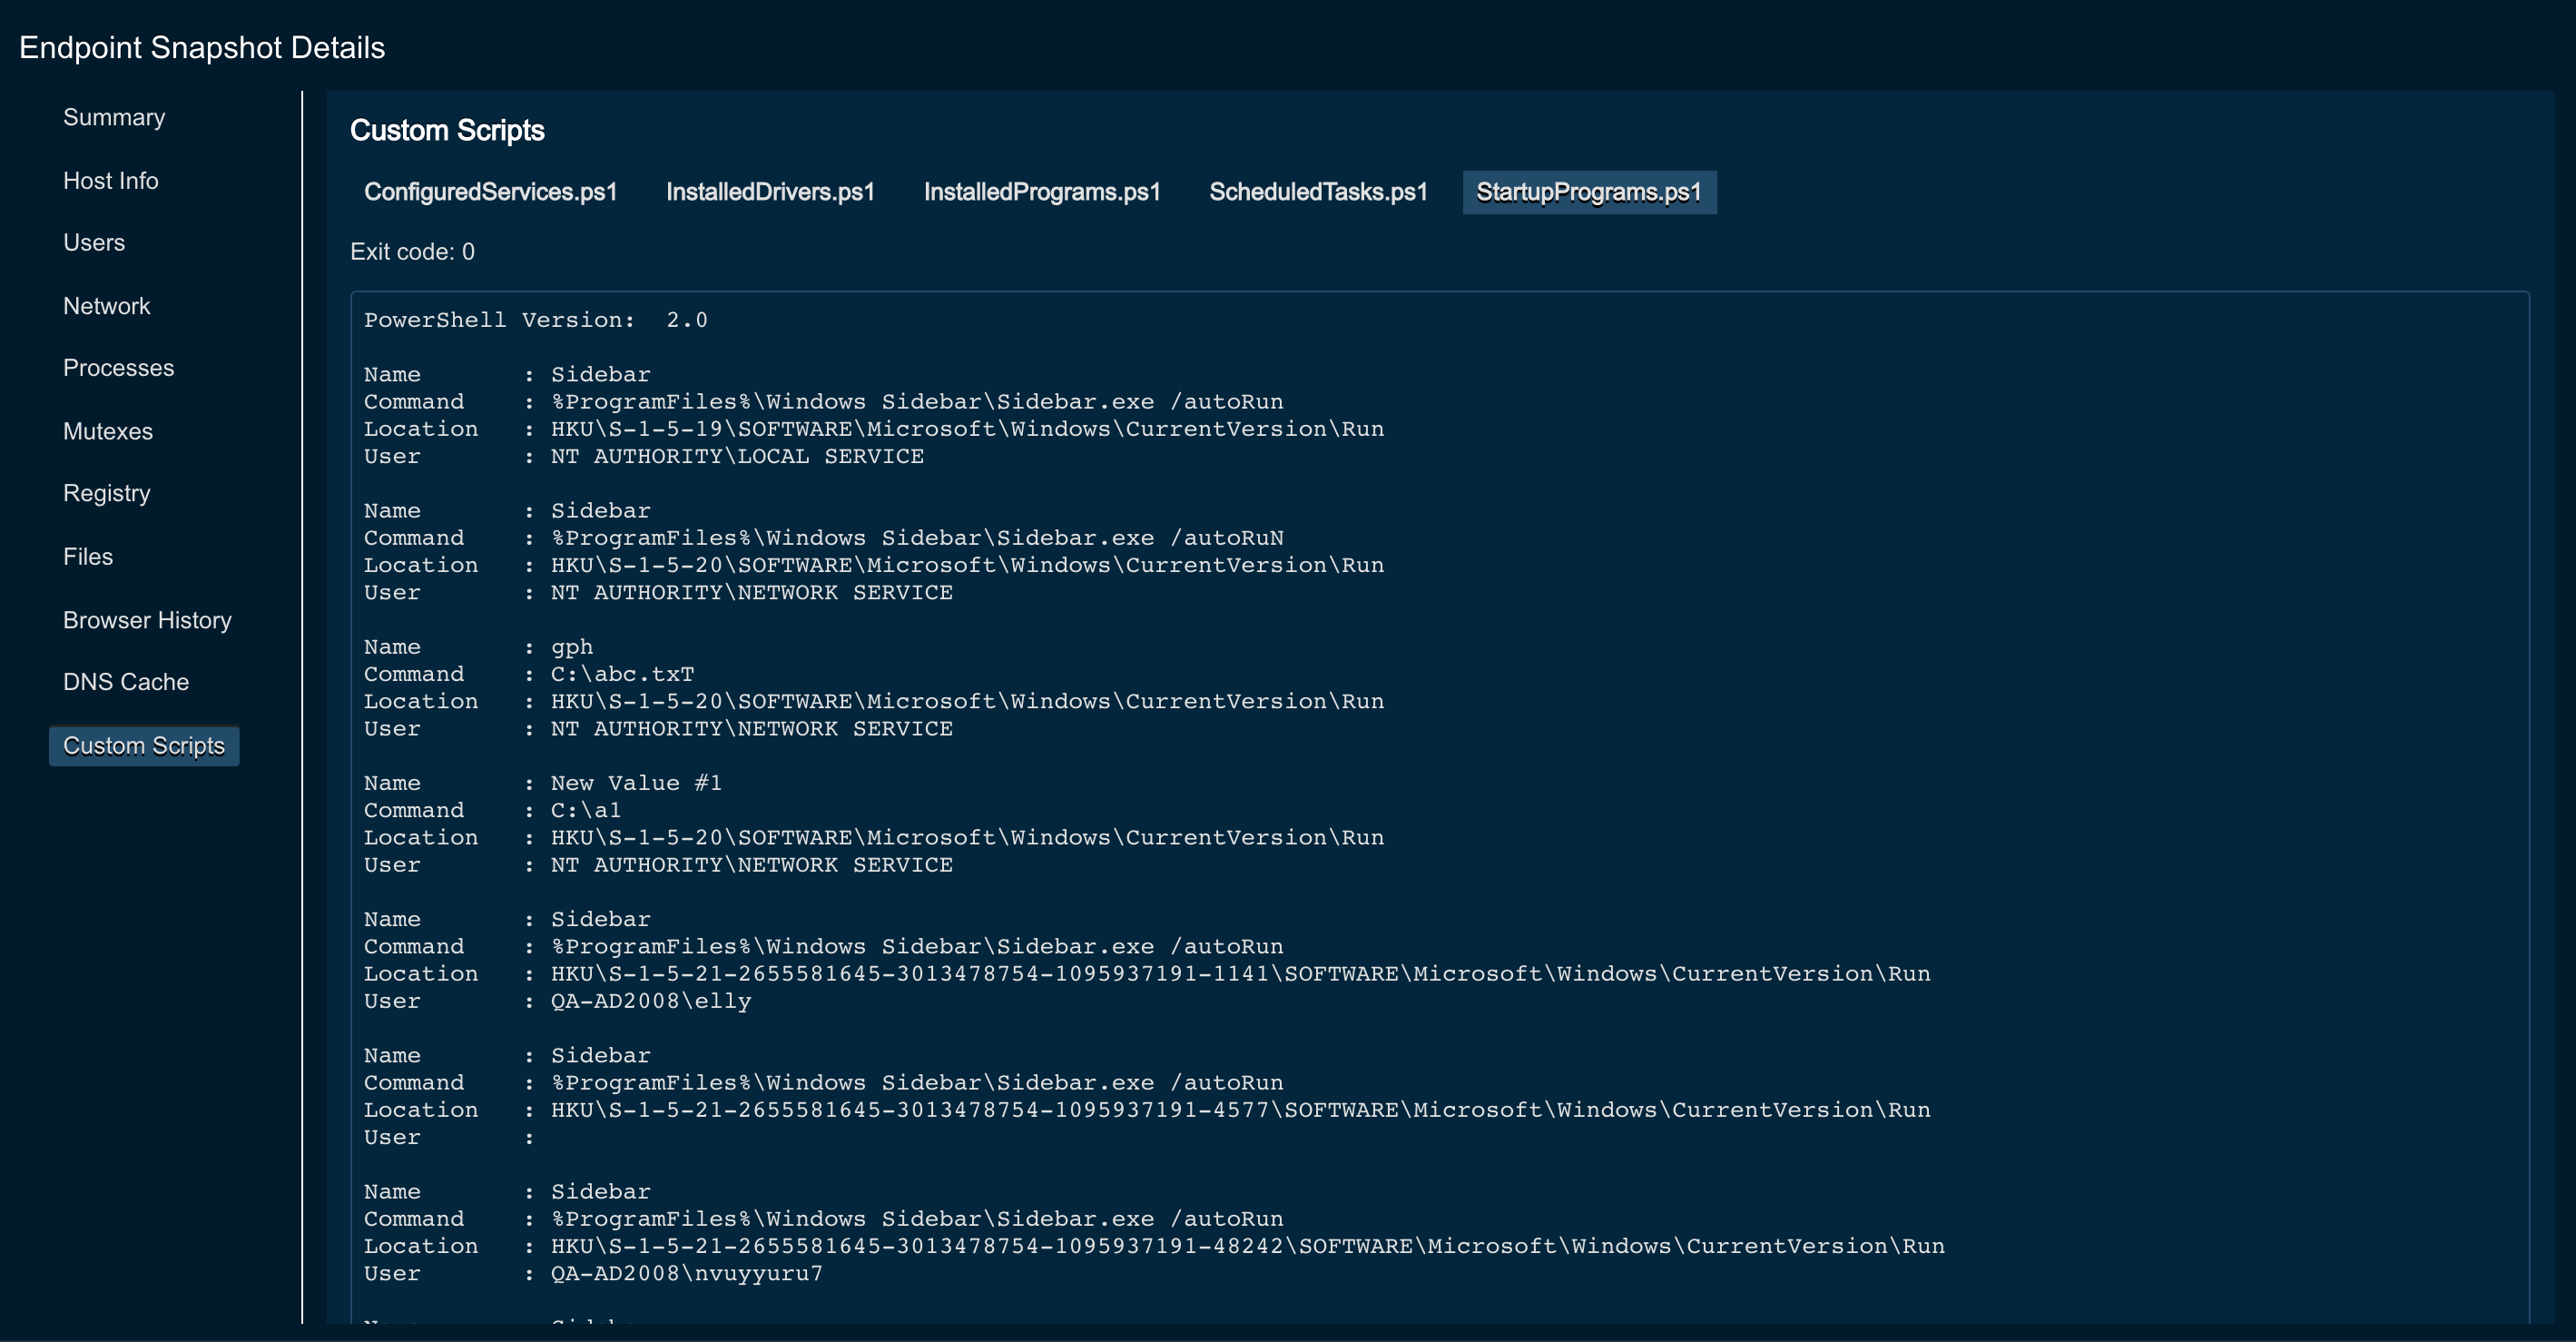Show Browser History details

point(147,620)
